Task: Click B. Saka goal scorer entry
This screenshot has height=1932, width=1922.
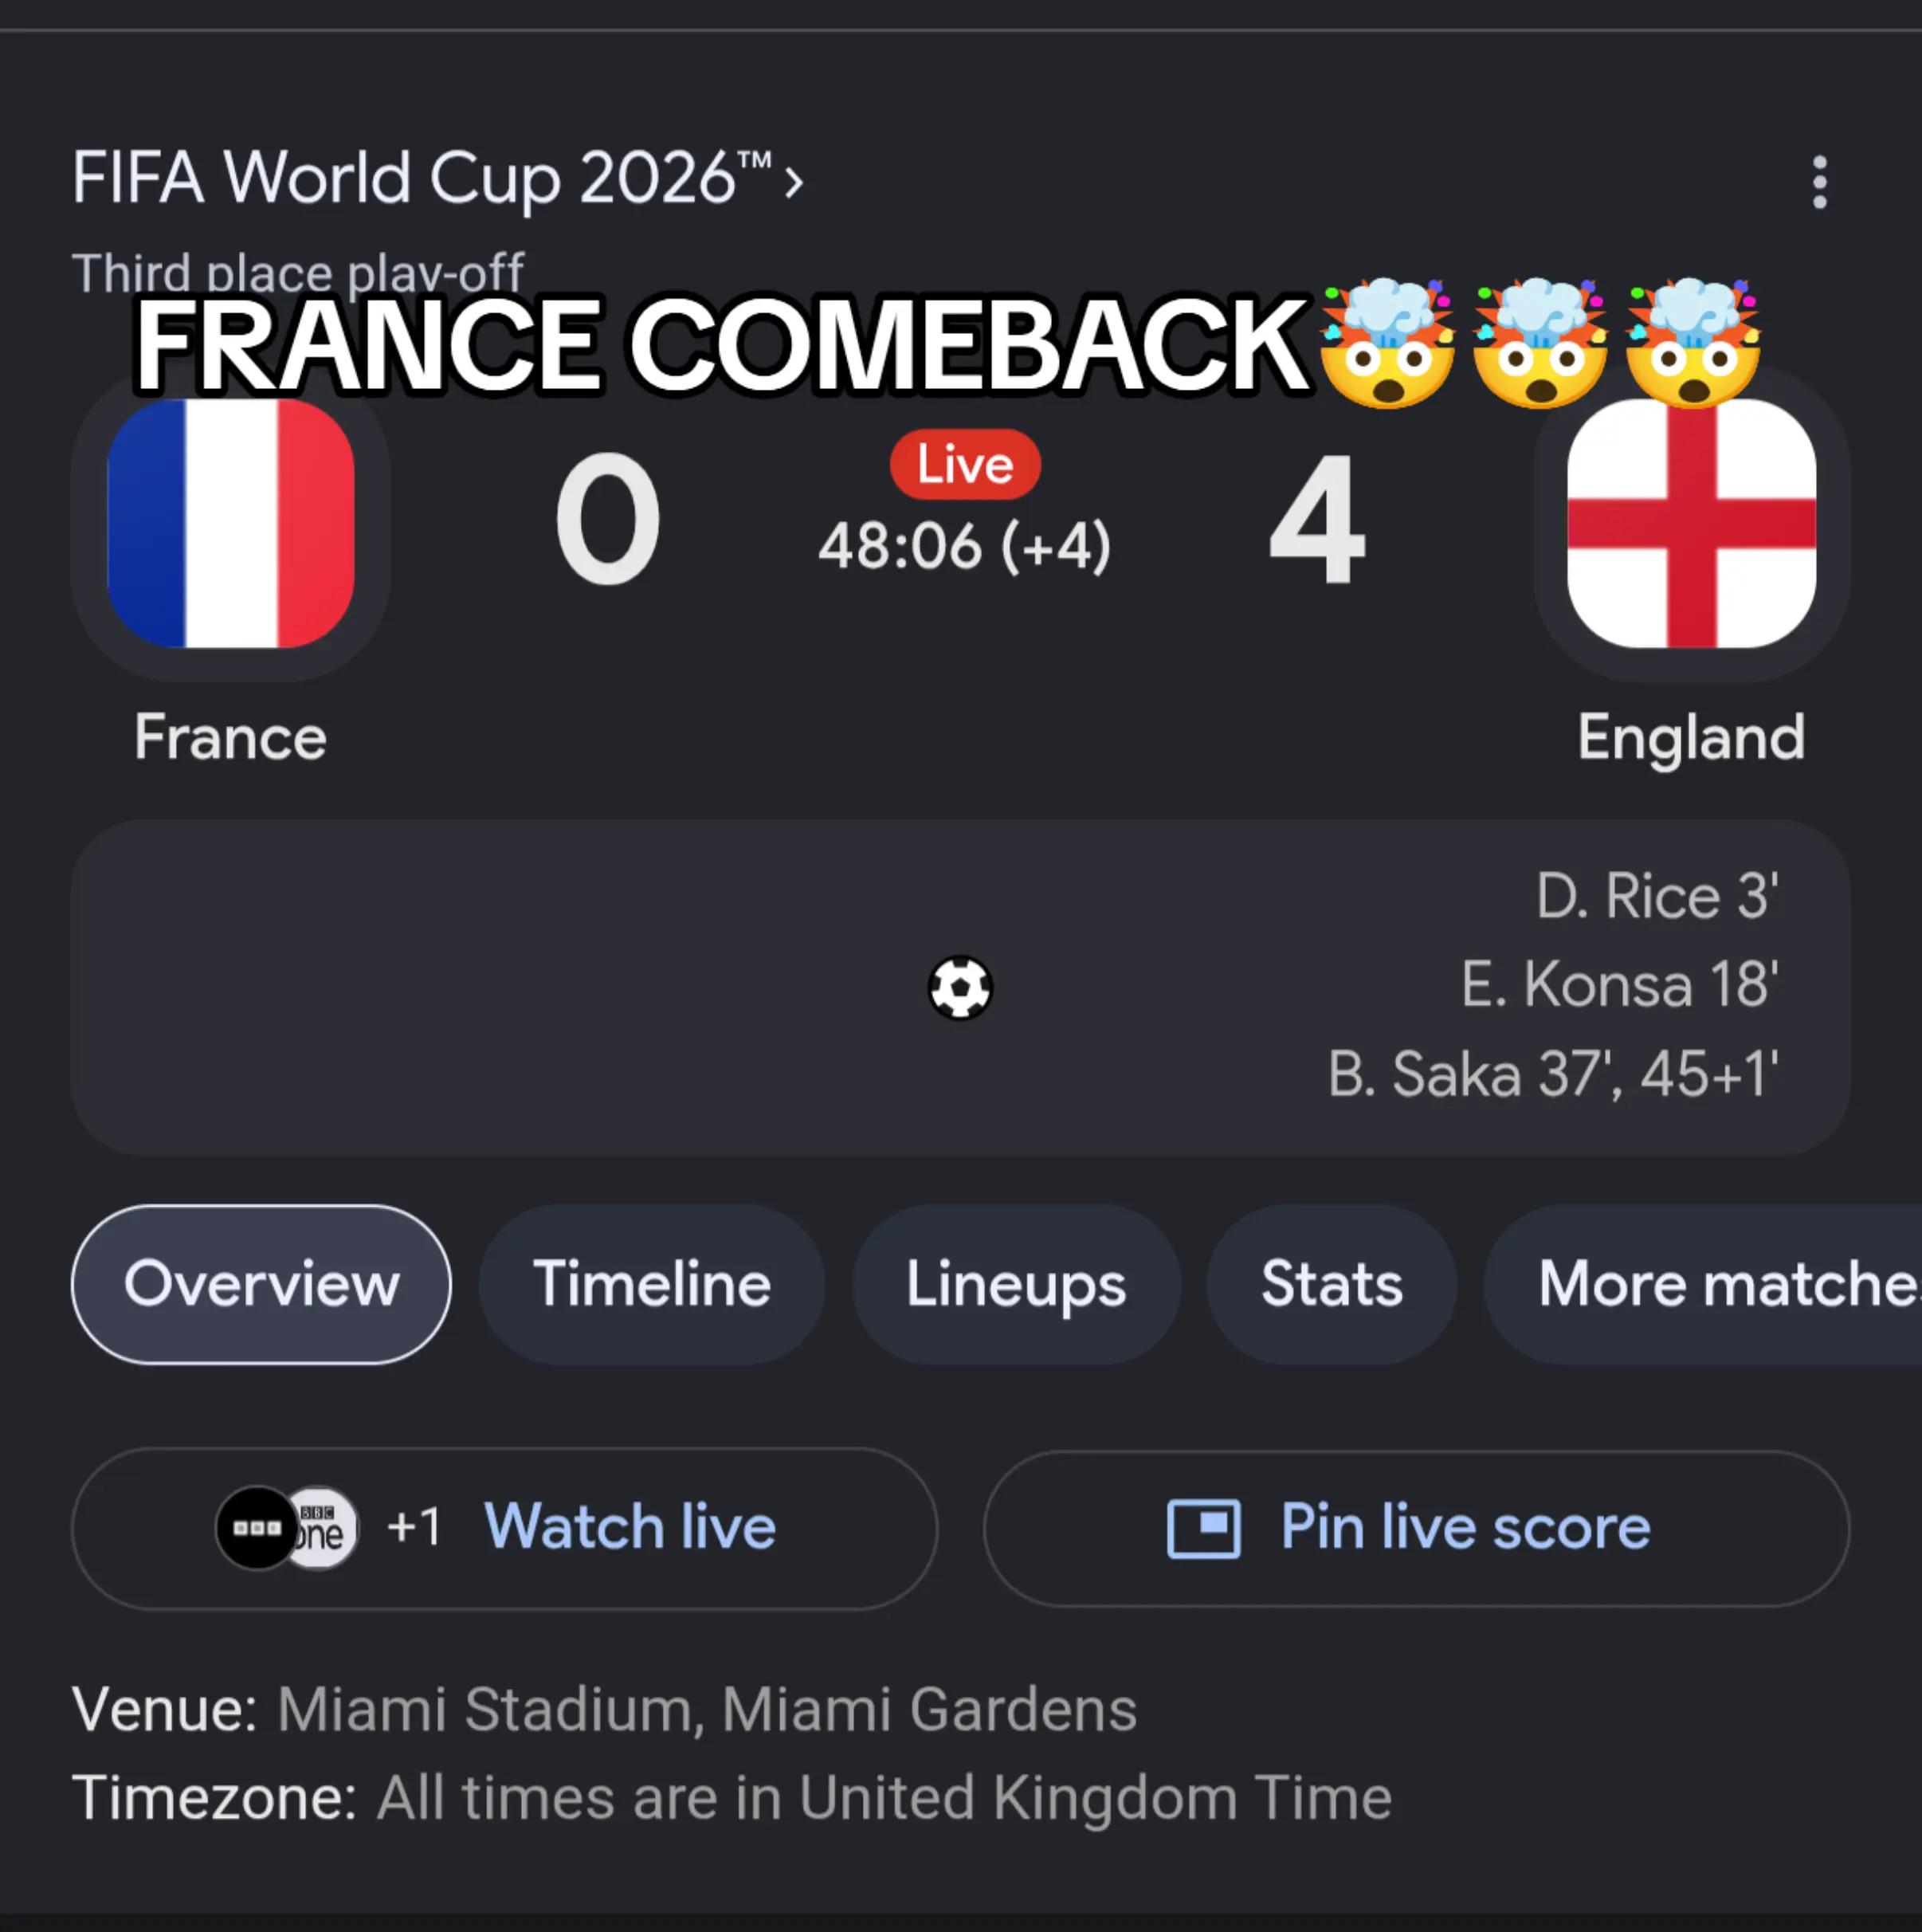Action: pos(1552,1074)
